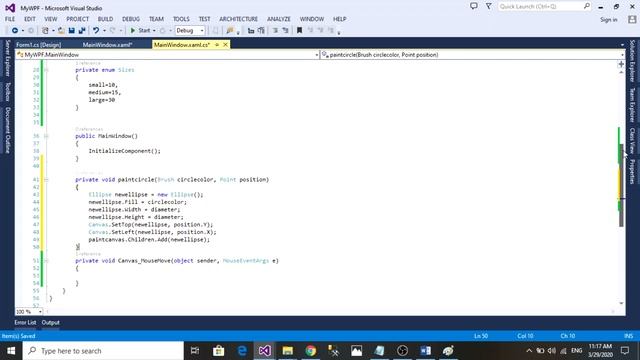640x360 pixels.
Task: Open the PROJECT menu
Action: point(78,19)
